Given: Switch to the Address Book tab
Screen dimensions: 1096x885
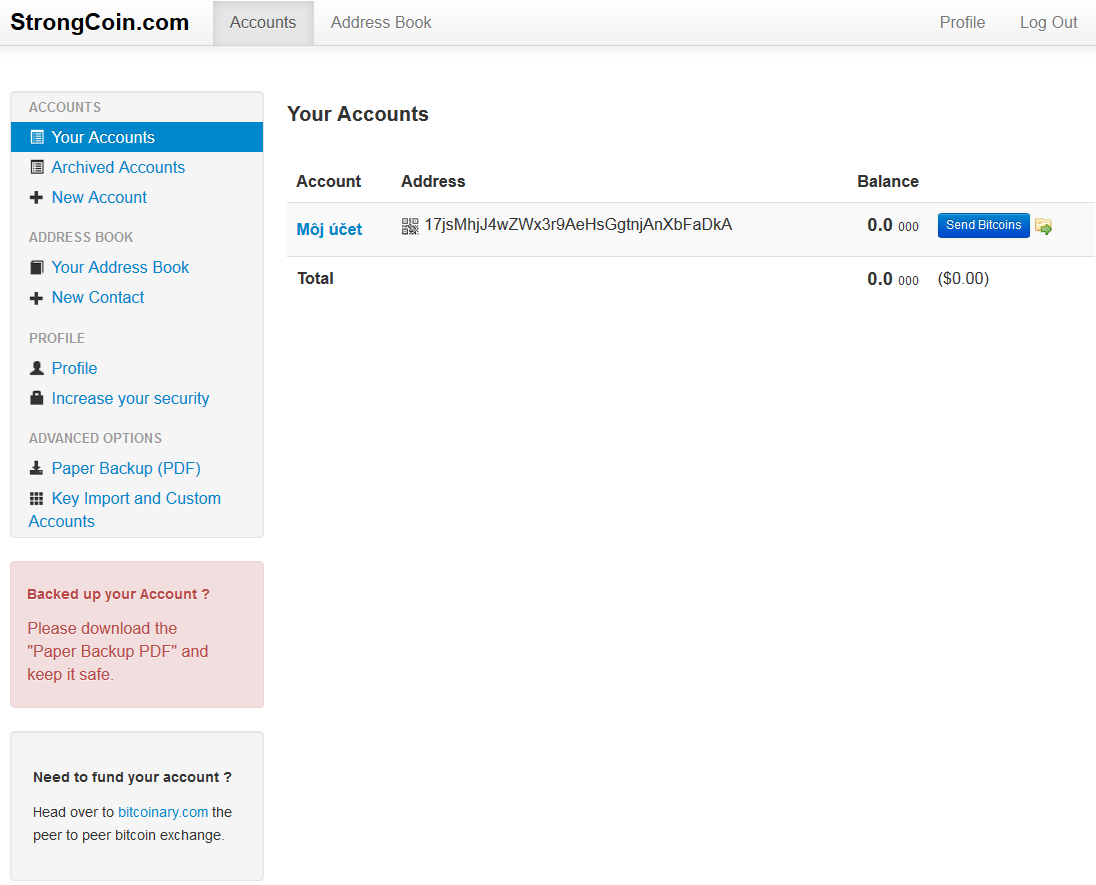Looking at the screenshot, I should pos(381,22).
